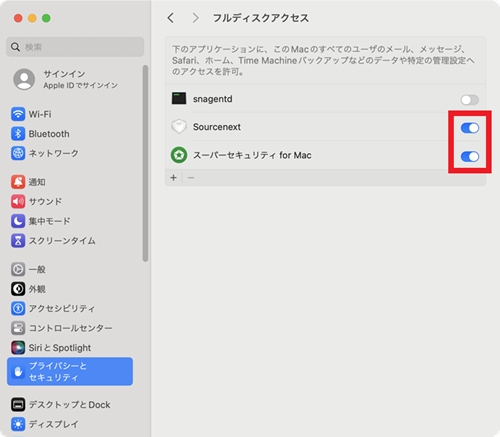Select プライバシーとセキュリティ in sidebar
Image resolution: width=500 pixels, height=437 pixels.
[x=70, y=371]
